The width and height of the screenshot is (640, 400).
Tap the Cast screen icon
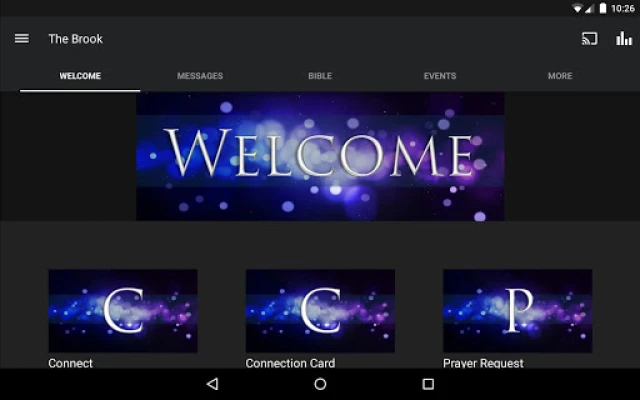click(590, 39)
